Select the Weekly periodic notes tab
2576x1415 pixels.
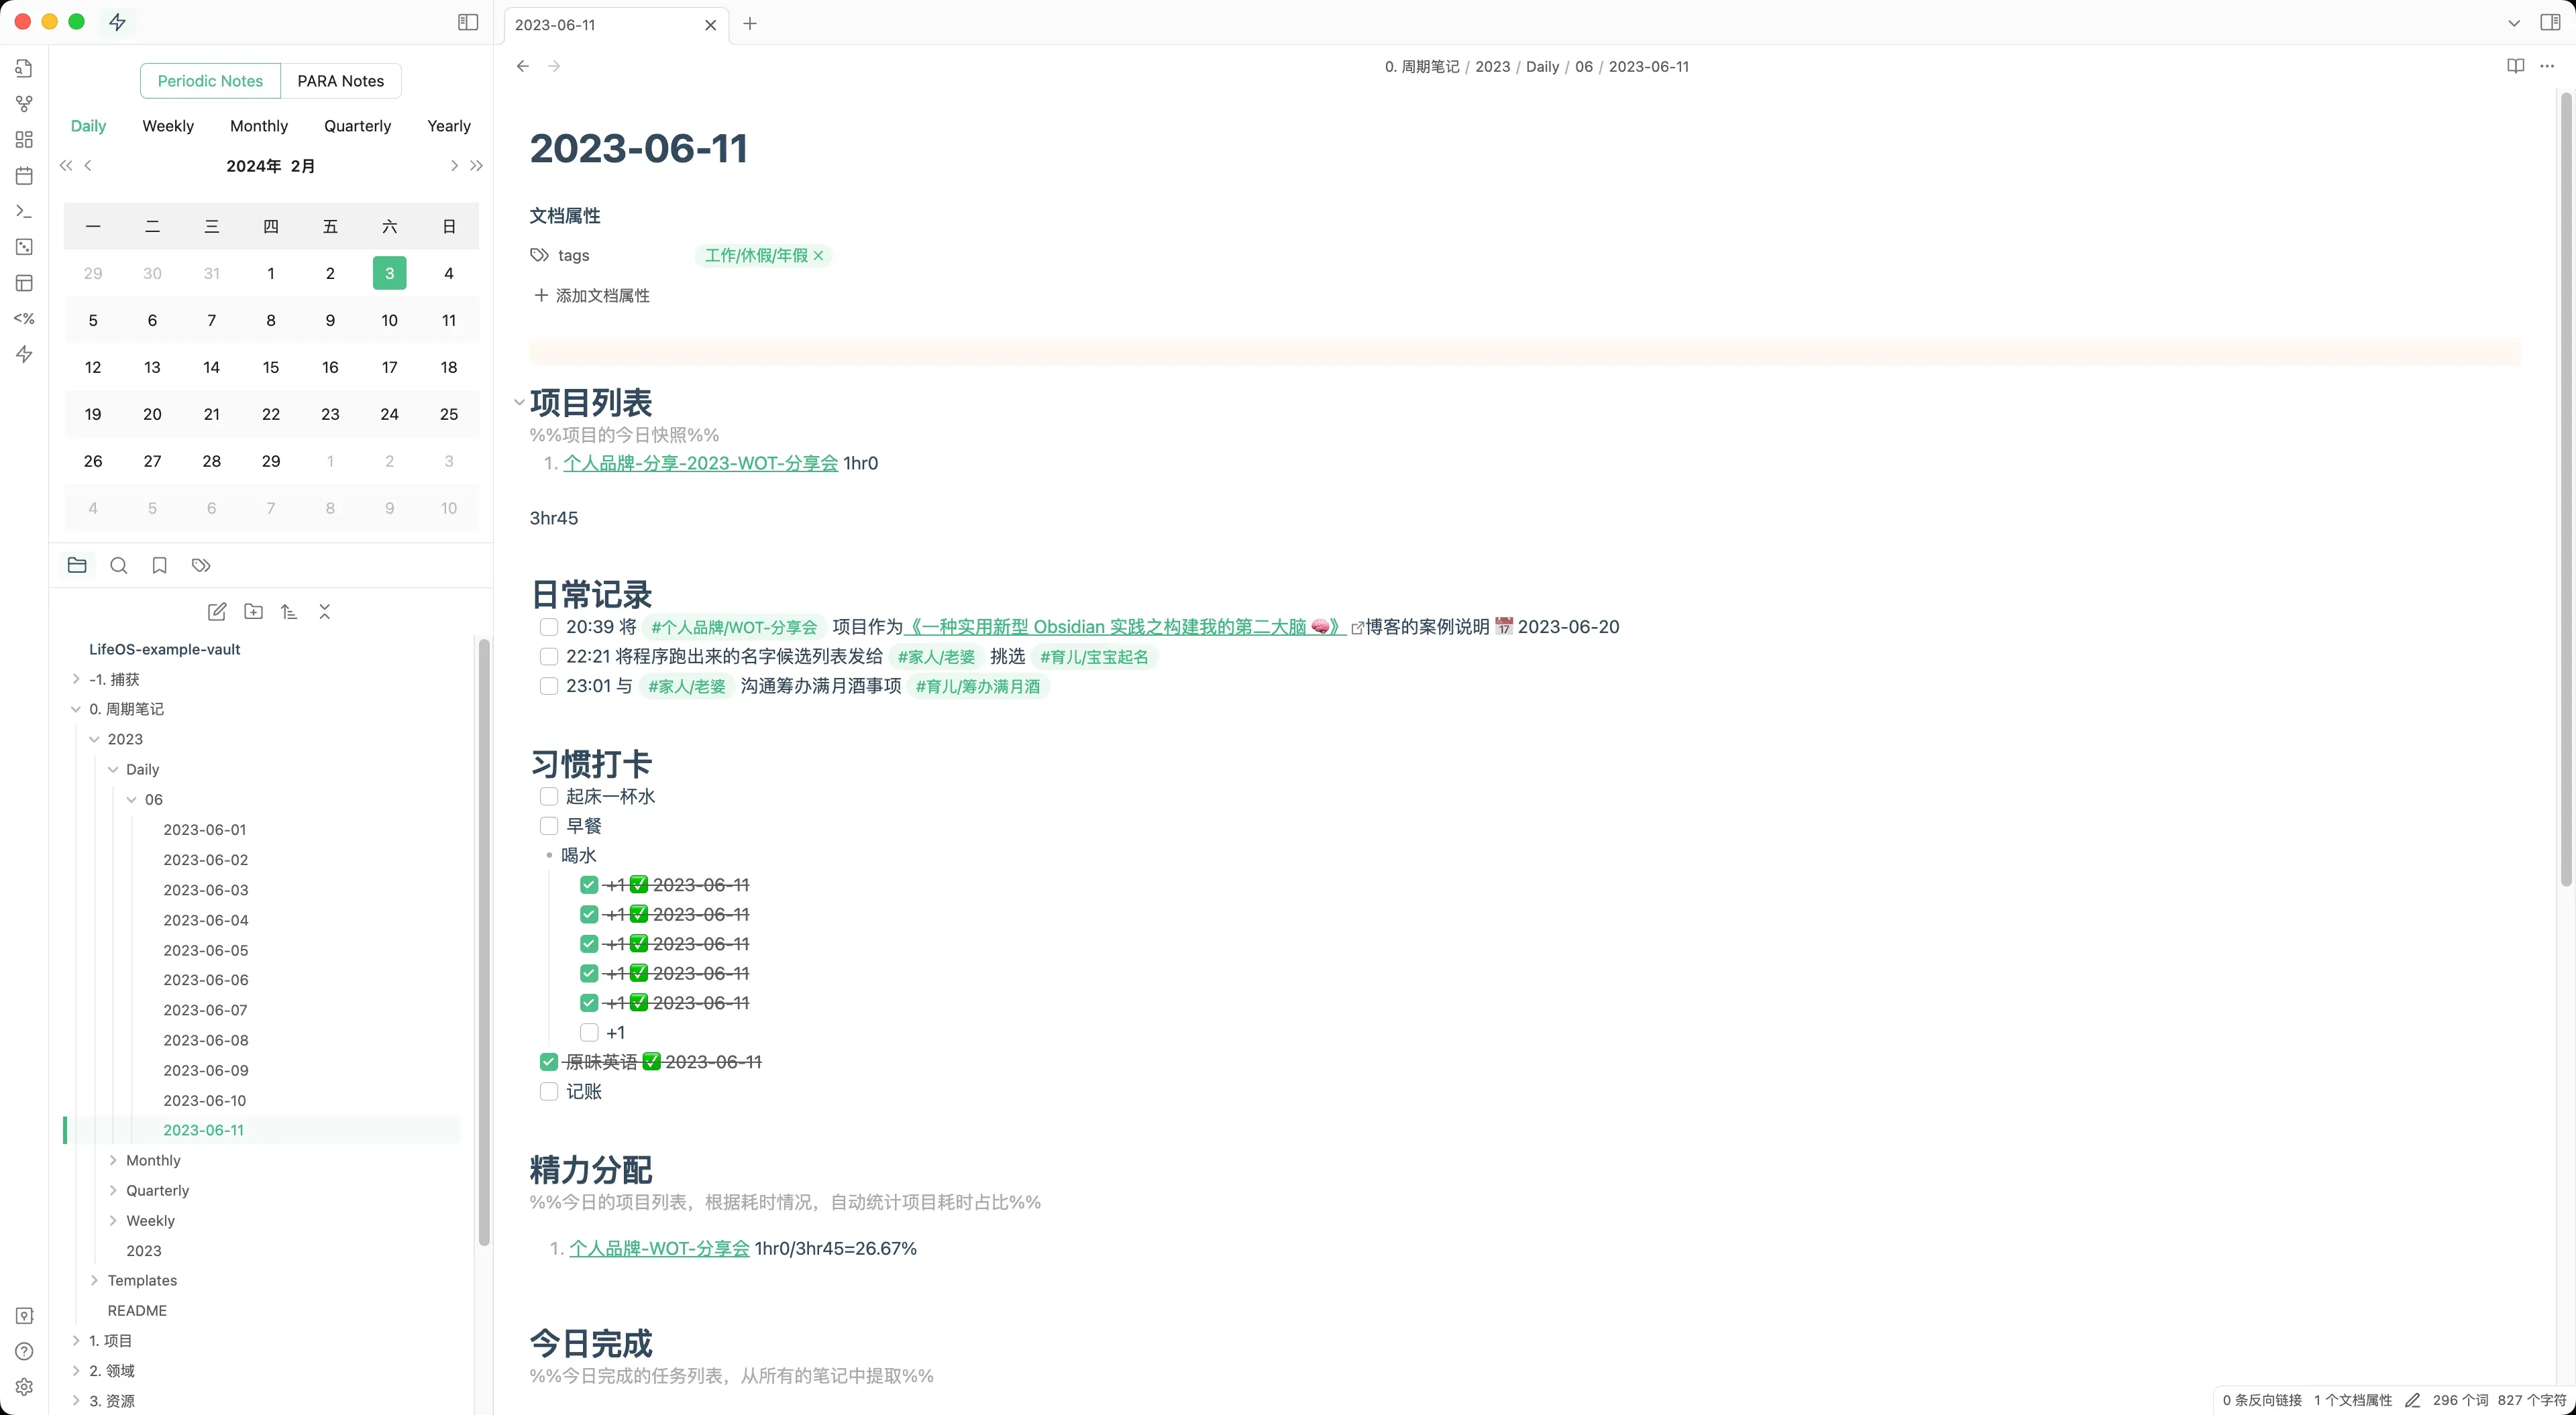point(168,126)
